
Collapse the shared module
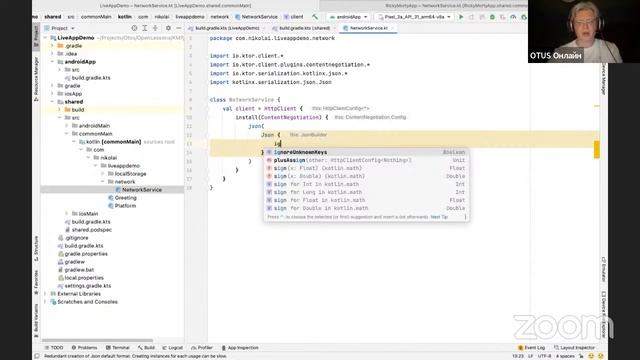pyautogui.click(x=52, y=102)
